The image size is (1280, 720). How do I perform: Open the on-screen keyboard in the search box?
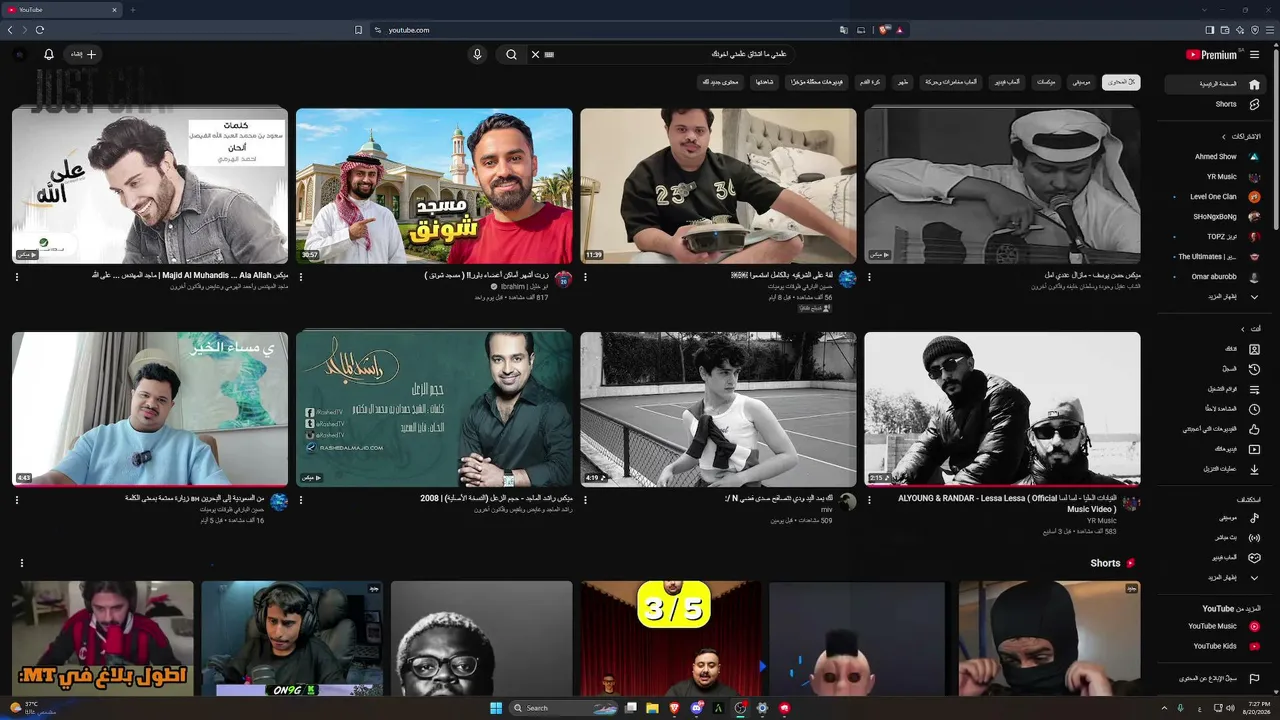click(549, 54)
